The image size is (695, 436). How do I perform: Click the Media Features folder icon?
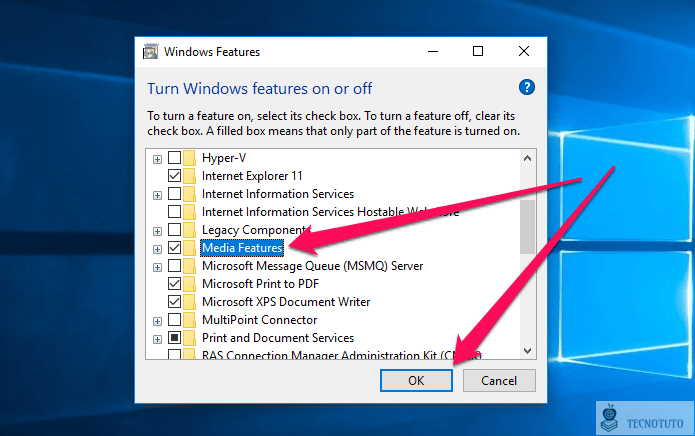pyautogui.click(x=189, y=248)
